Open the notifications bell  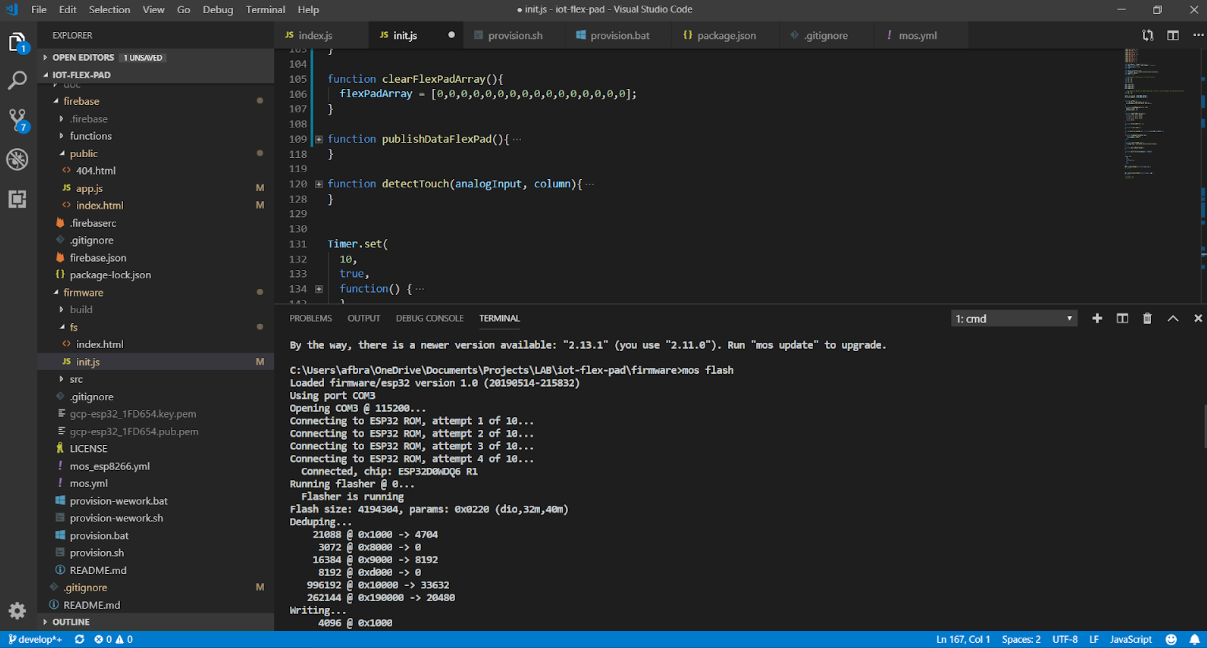tap(1194, 639)
